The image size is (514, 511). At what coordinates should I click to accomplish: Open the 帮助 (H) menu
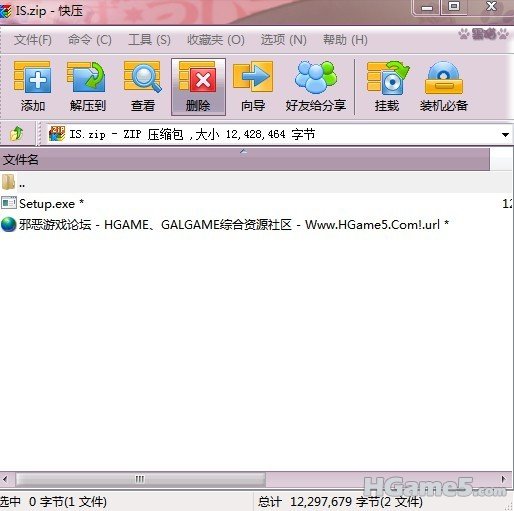coord(345,40)
